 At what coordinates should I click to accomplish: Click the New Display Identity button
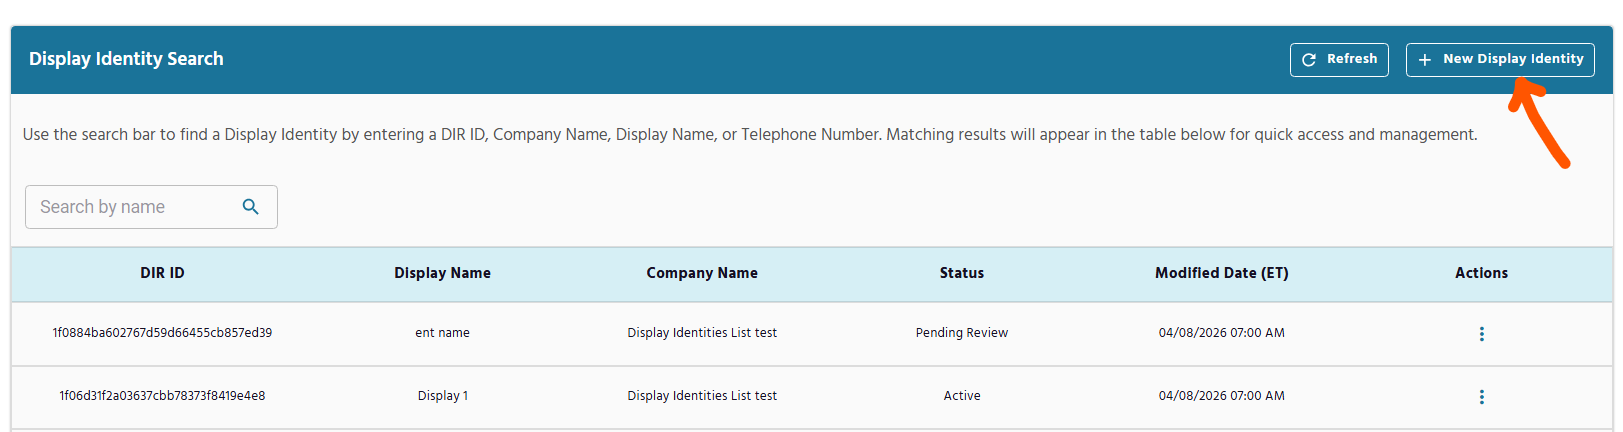pyautogui.click(x=1500, y=60)
